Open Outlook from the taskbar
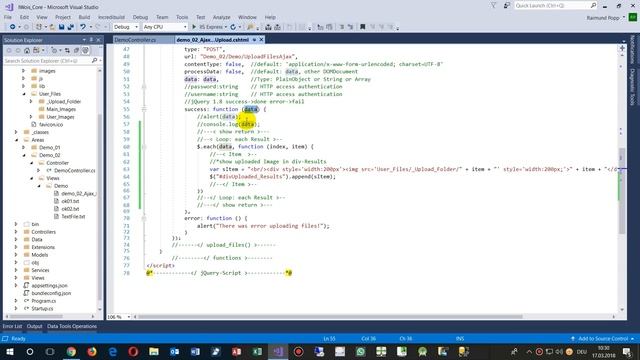This screenshot has height=360, width=640. (175, 351)
